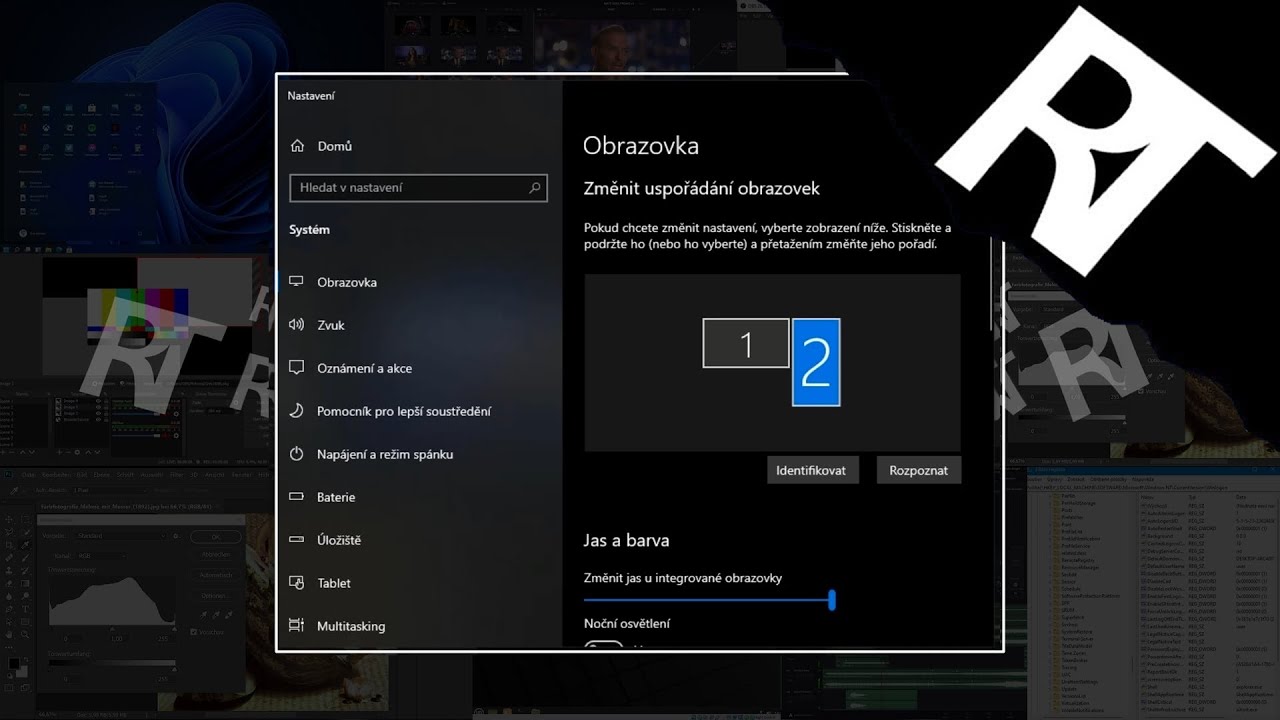The image size is (1280, 720).
Task: Click the Systém category label in the sidebar
Action: click(309, 230)
